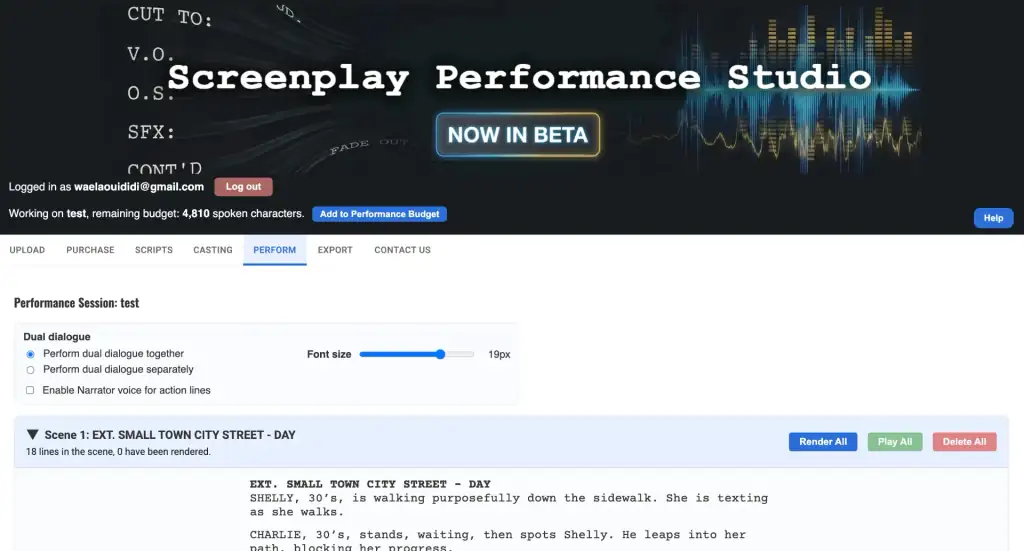
Task: Open the PURCHASE tab
Action: (90, 250)
